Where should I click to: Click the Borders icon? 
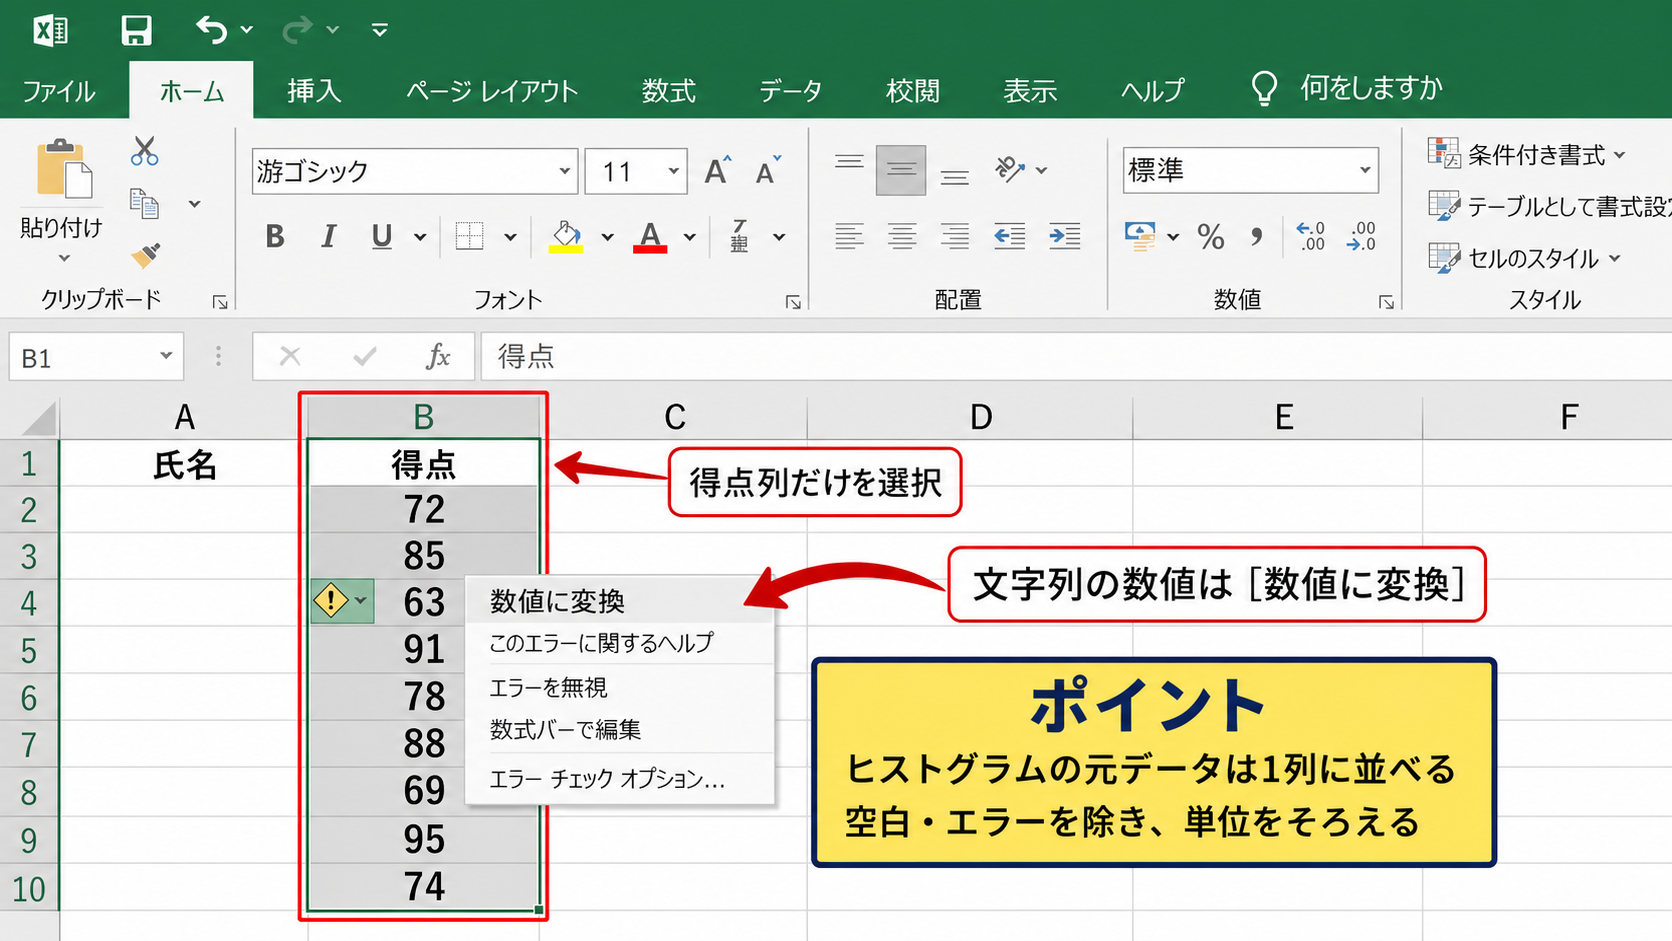click(469, 236)
